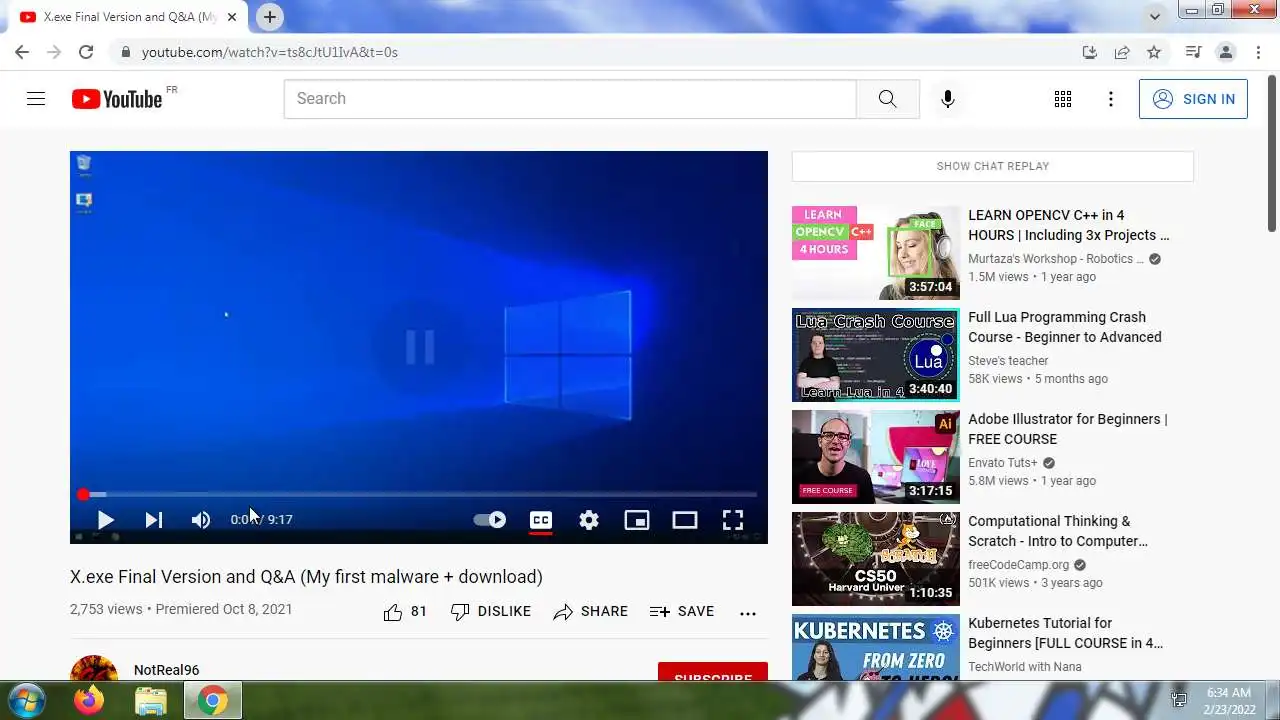The image size is (1280, 720).
Task: Click the install app icon in address bar
Action: click(1090, 52)
